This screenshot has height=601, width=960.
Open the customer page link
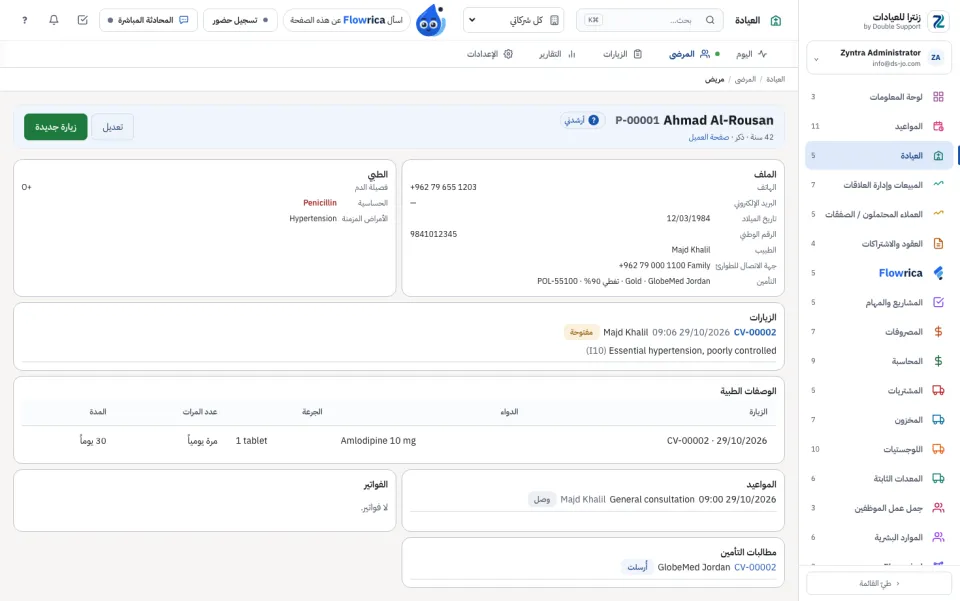coord(708,137)
